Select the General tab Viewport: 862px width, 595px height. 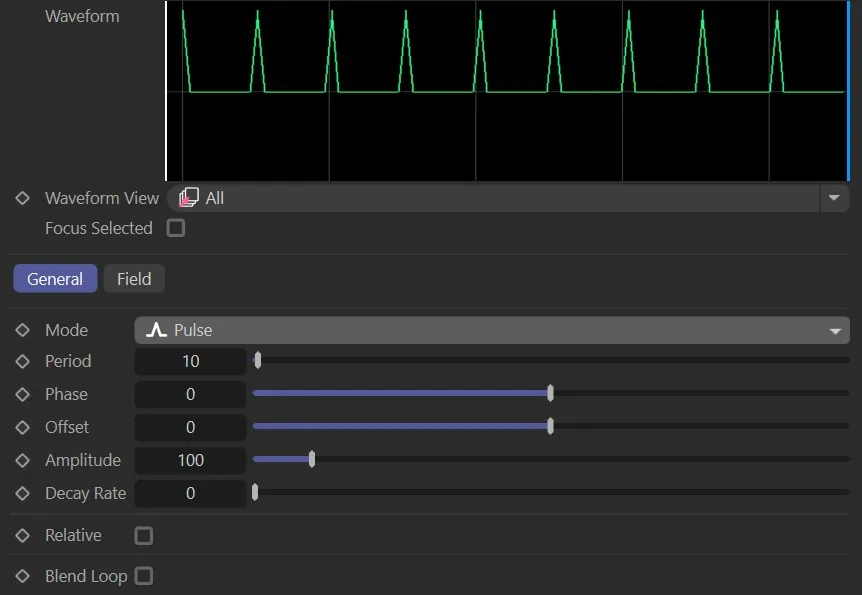pyautogui.click(x=54, y=278)
